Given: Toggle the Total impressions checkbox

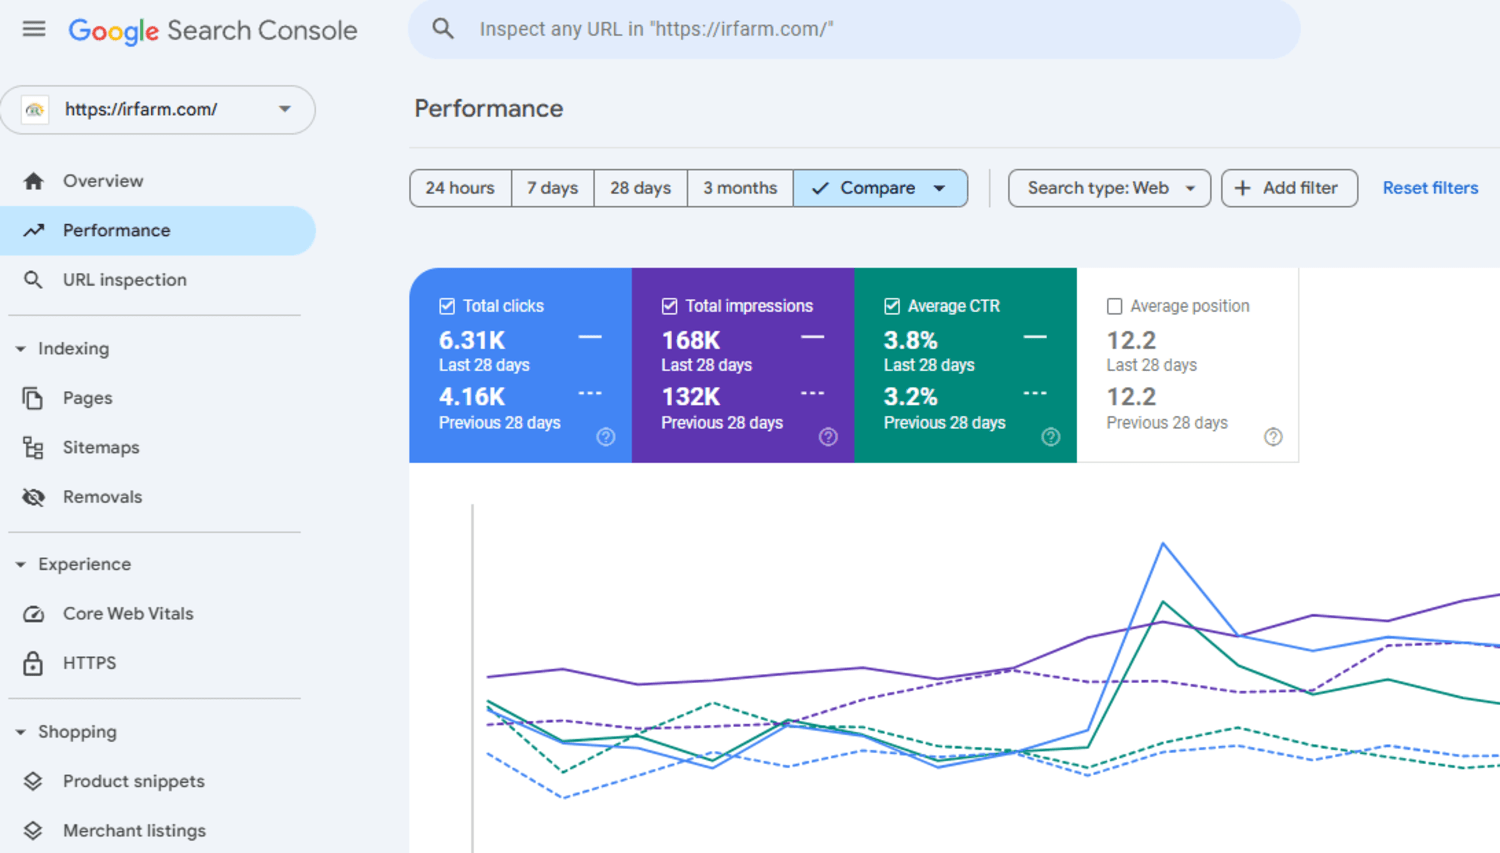Looking at the screenshot, I should pyautogui.click(x=670, y=306).
